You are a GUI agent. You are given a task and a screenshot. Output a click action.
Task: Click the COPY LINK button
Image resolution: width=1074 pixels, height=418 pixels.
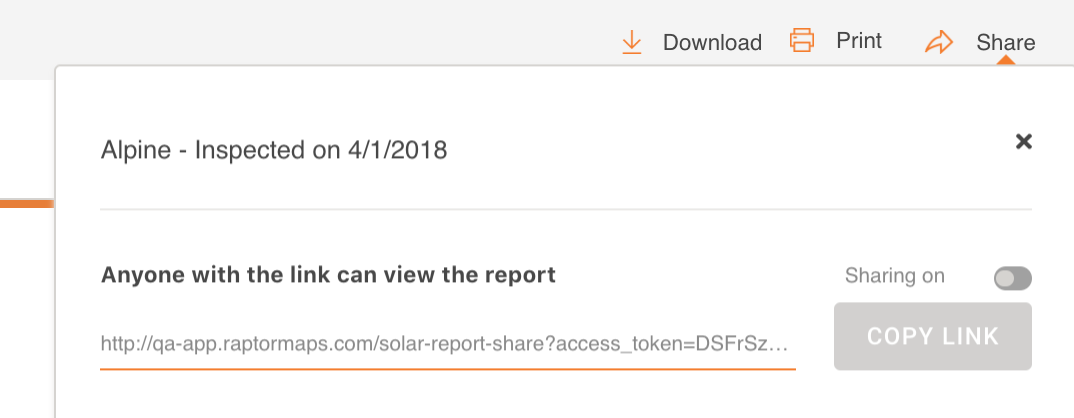point(932,336)
